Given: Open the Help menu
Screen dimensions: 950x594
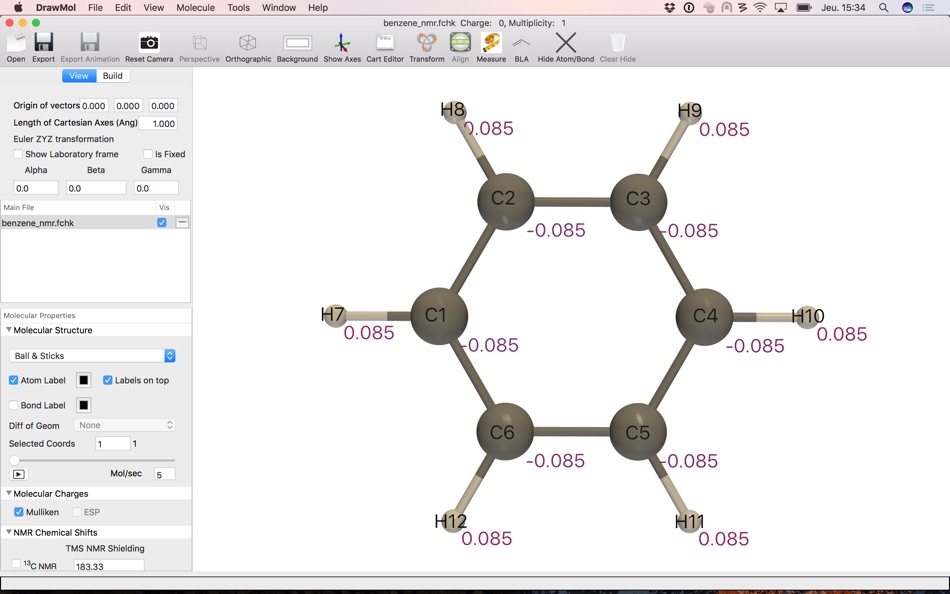Looking at the screenshot, I should click(x=317, y=8).
